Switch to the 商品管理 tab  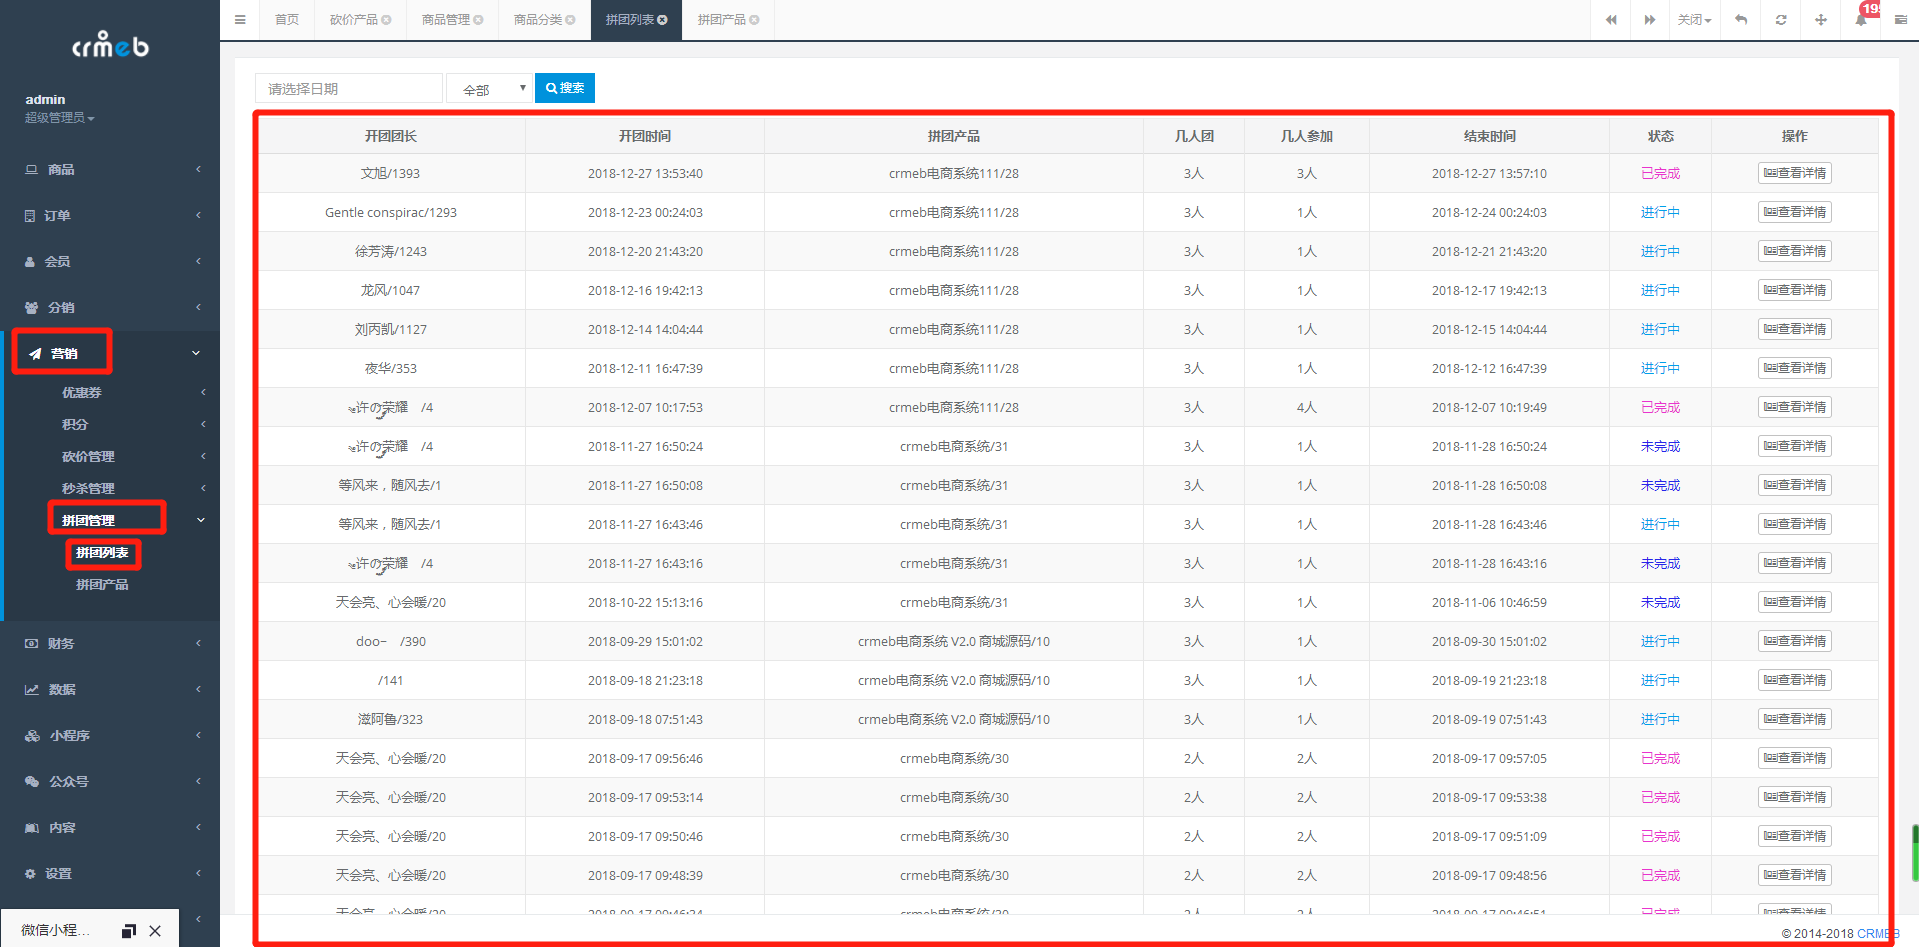click(446, 20)
